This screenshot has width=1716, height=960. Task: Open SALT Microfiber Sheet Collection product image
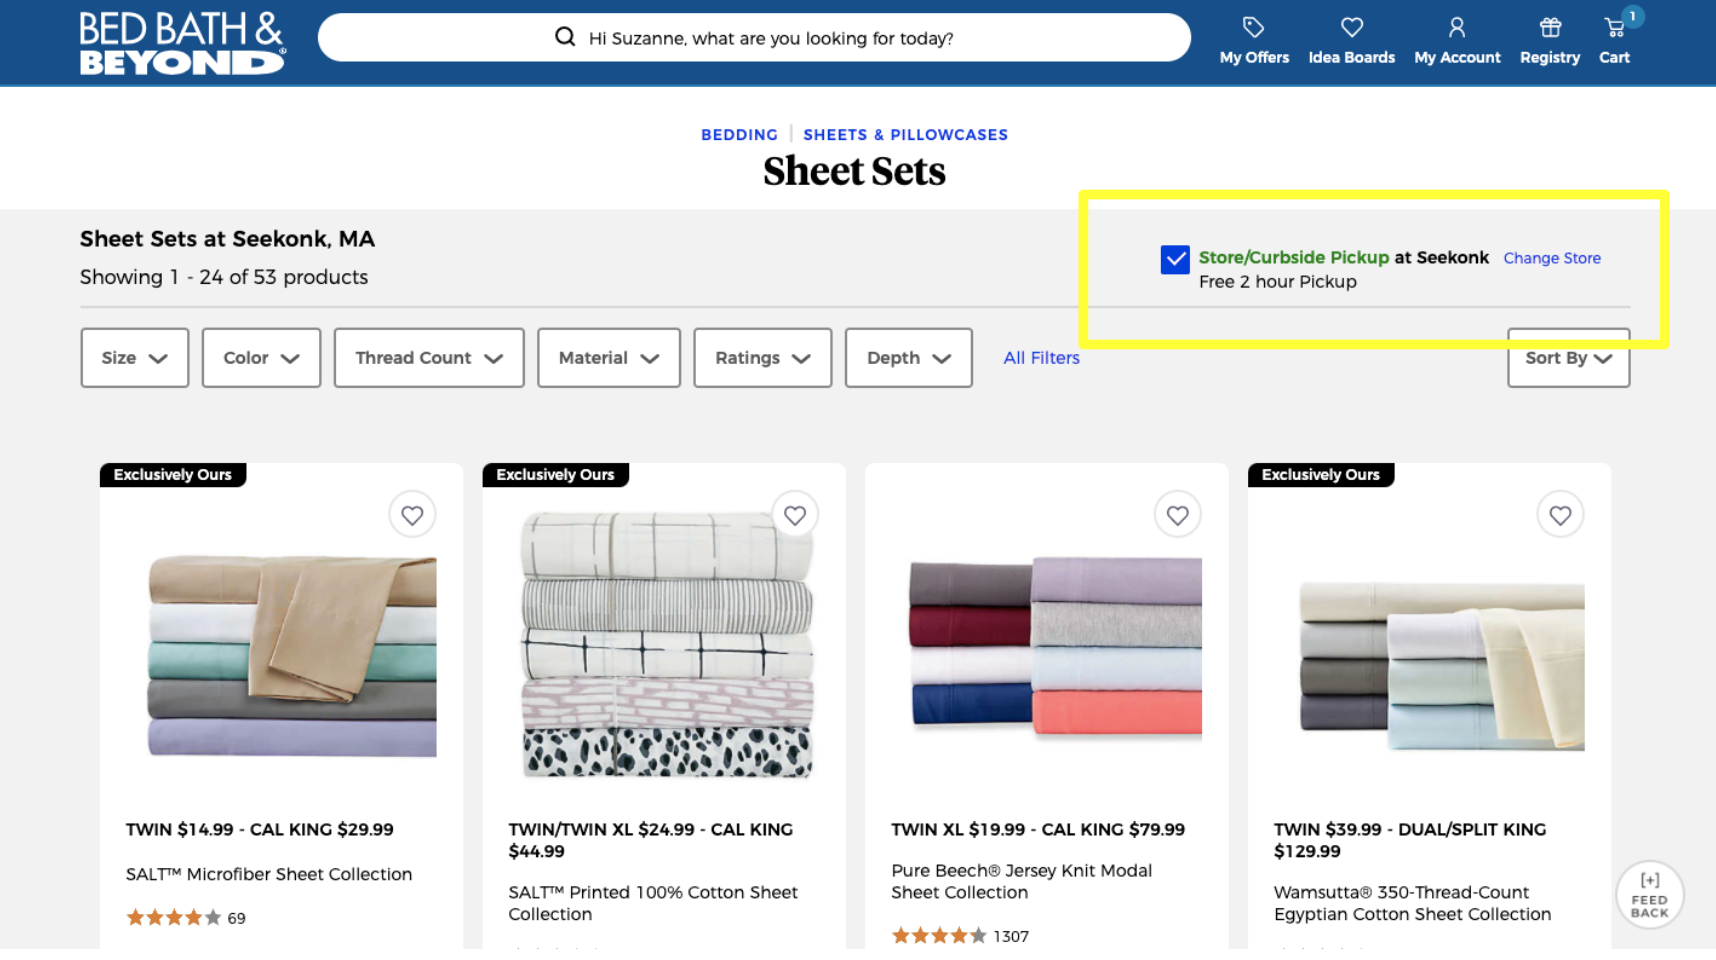[291, 655]
